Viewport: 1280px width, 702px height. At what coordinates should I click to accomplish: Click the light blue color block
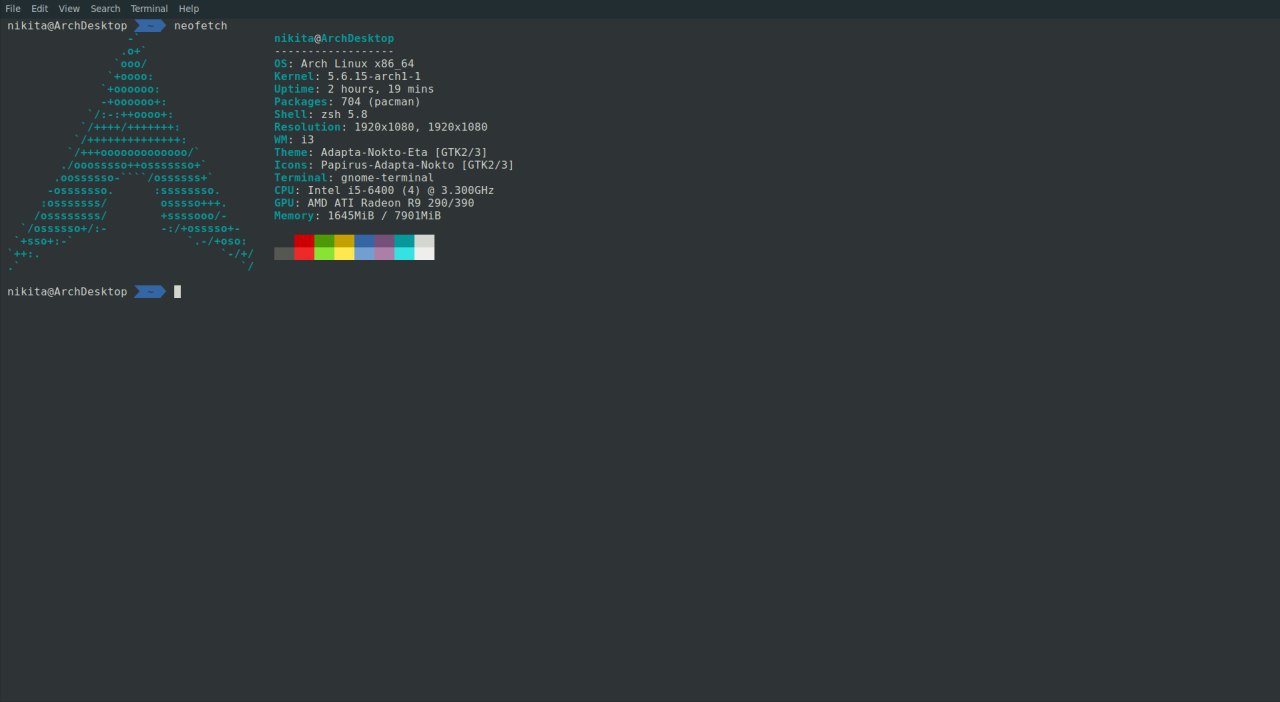pos(364,253)
